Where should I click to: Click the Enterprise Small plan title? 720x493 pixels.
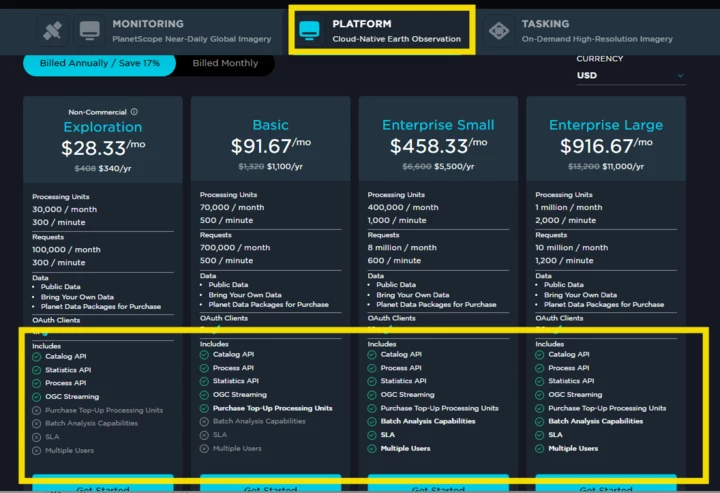click(x=438, y=125)
